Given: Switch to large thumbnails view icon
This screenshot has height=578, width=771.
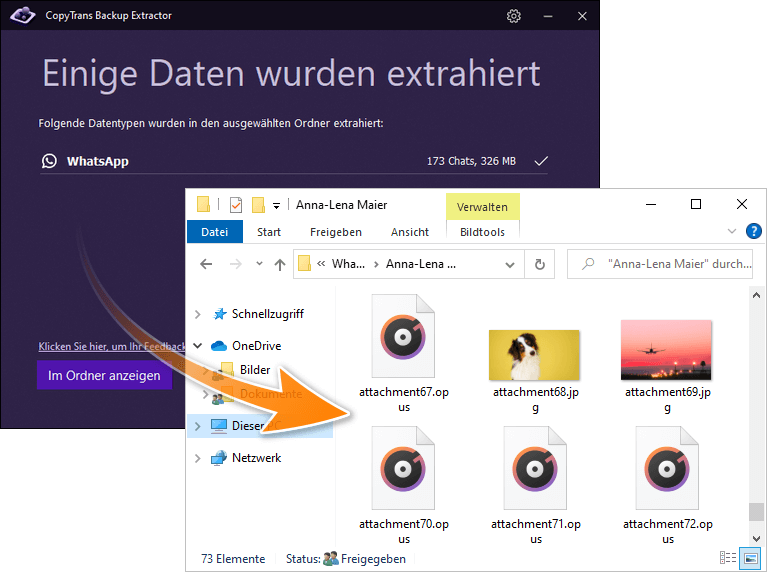Looking at the screenshot, I should coord(750,558).
